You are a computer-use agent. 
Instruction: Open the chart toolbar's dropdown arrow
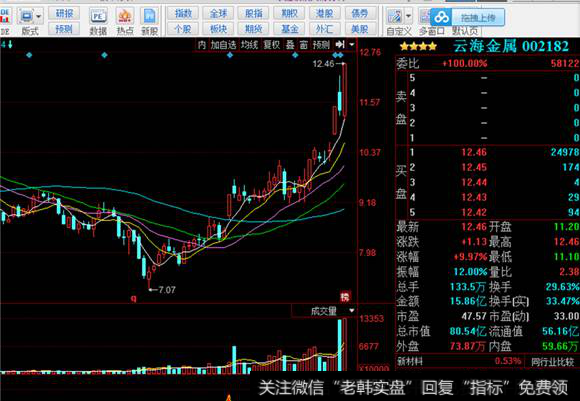(x=352, y=45)
